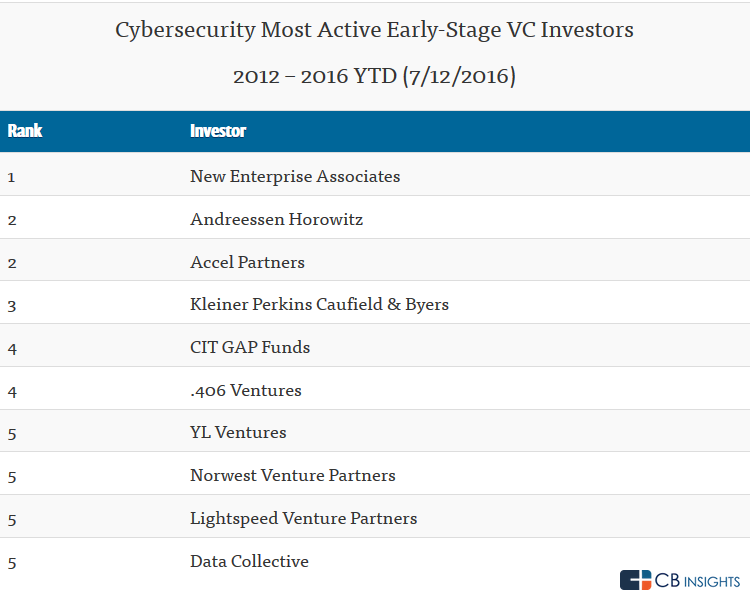Select YL Ventures in the table

coord(238,432)
